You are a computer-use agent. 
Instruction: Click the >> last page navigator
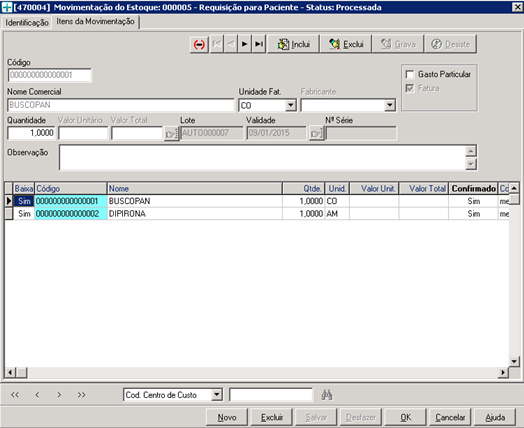[x=82, y=395]
